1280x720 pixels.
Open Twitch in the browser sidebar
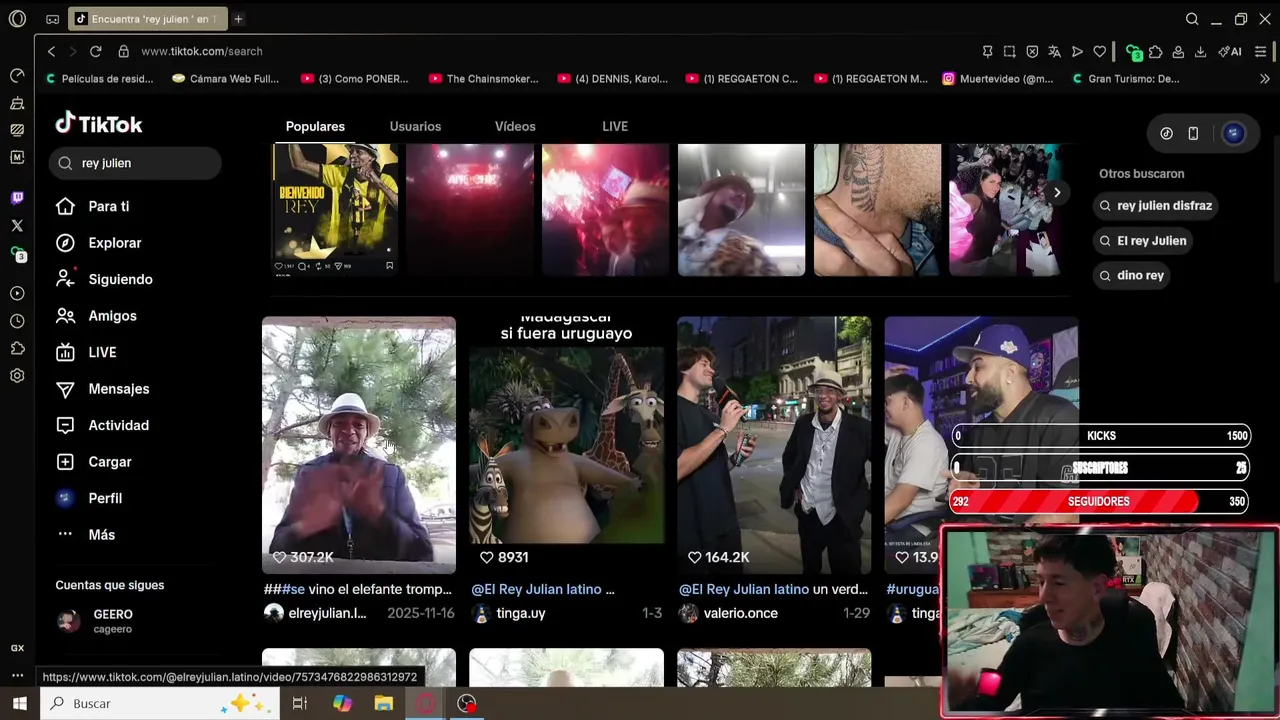coord(17,198)
